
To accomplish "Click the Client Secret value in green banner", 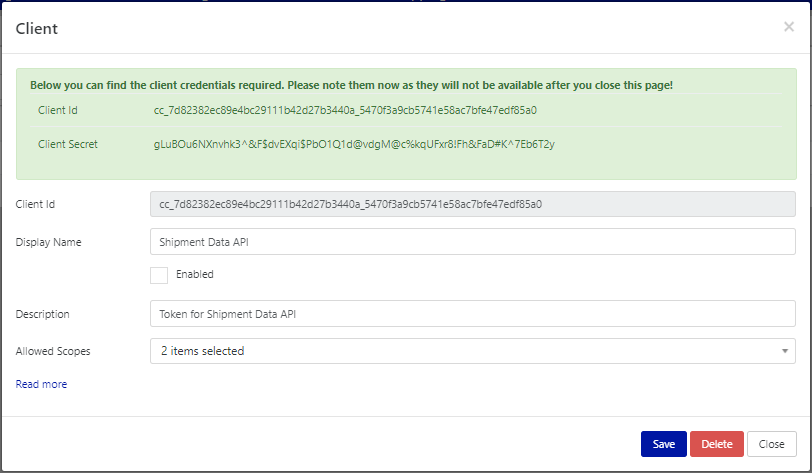I will (x=354, y=144).
